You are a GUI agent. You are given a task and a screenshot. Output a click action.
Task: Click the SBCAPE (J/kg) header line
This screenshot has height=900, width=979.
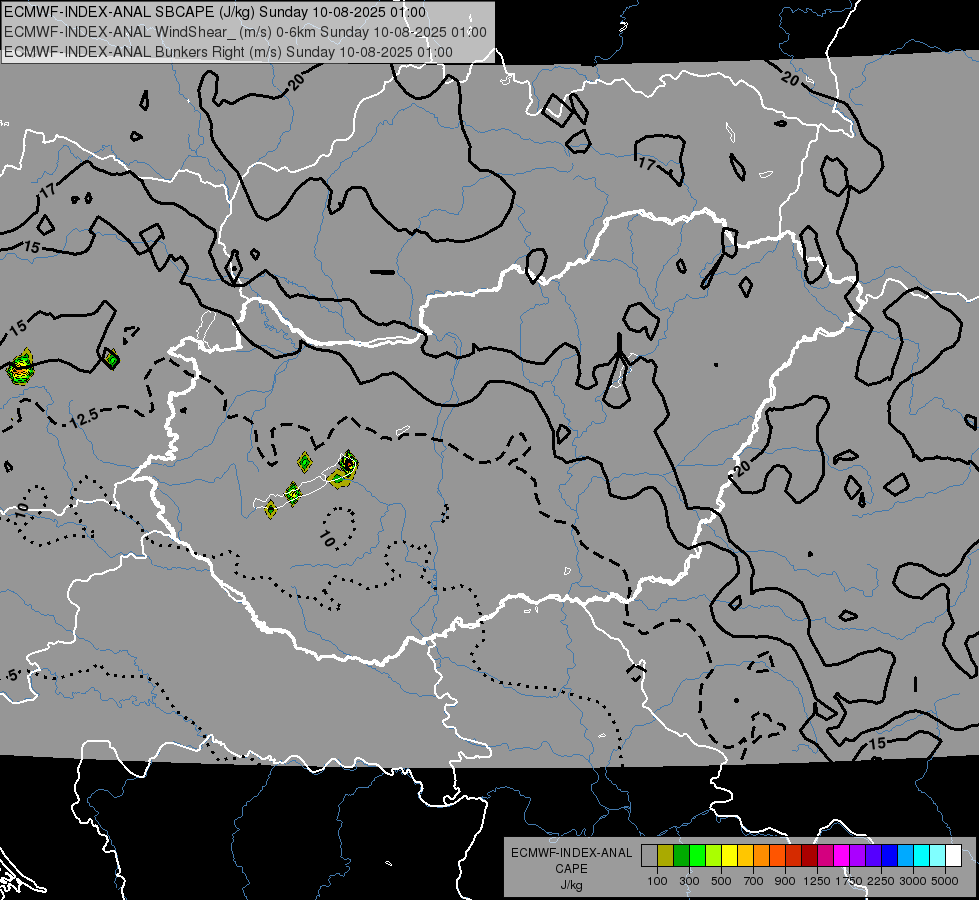point(215,12)
